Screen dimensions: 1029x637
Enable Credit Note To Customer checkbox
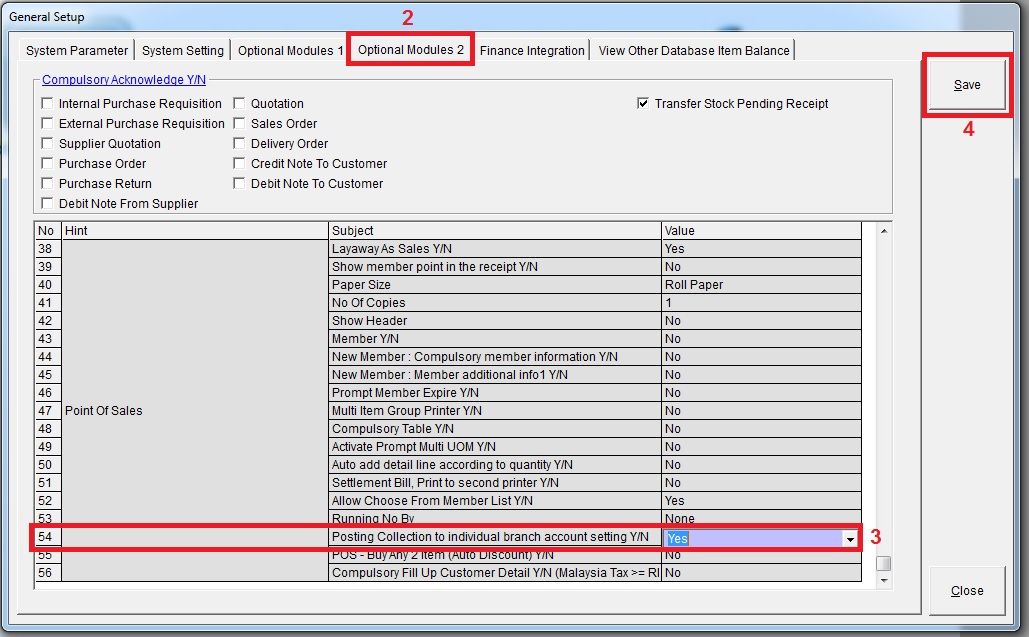pyautogui.click(x=240, y=164)
